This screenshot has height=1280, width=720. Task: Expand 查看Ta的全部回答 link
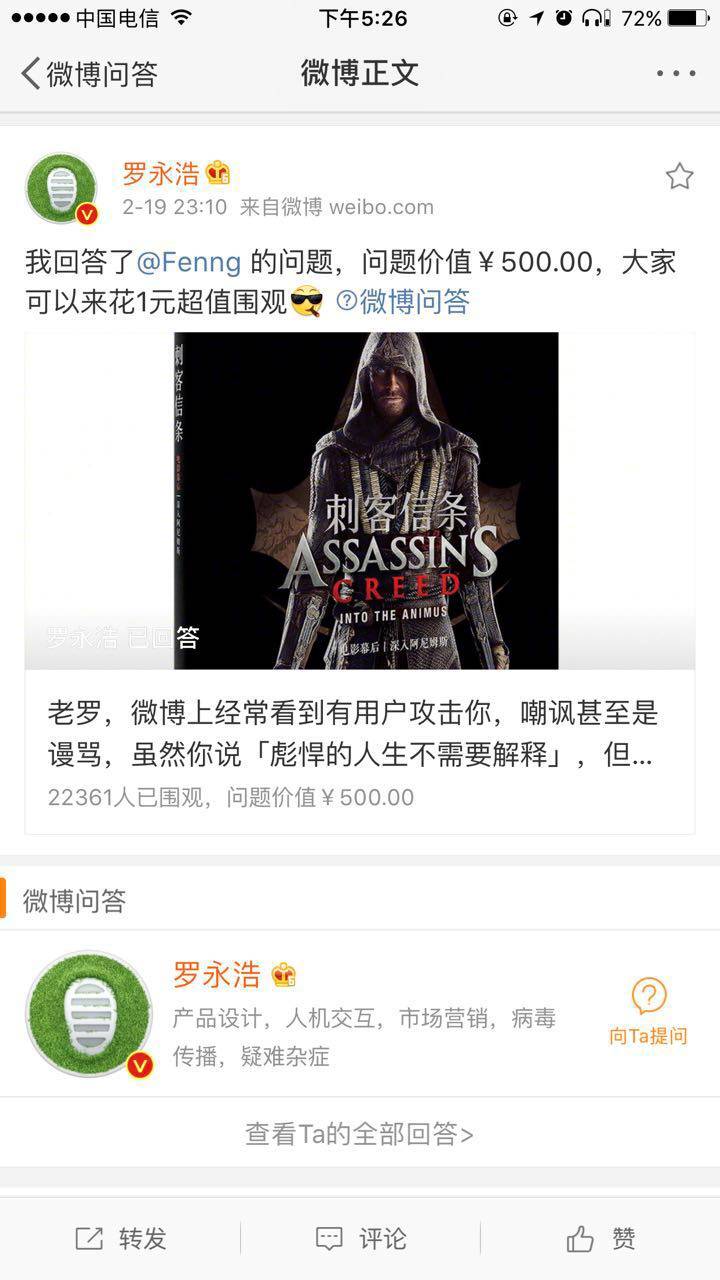[360, 1133]
